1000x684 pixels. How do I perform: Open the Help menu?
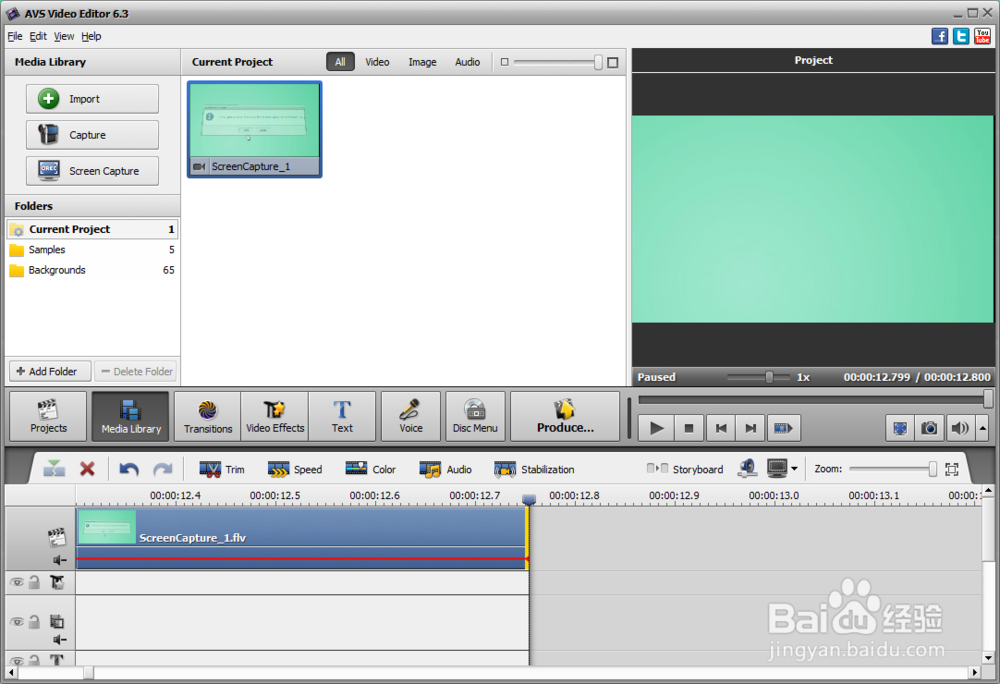(x=91, y=36)
